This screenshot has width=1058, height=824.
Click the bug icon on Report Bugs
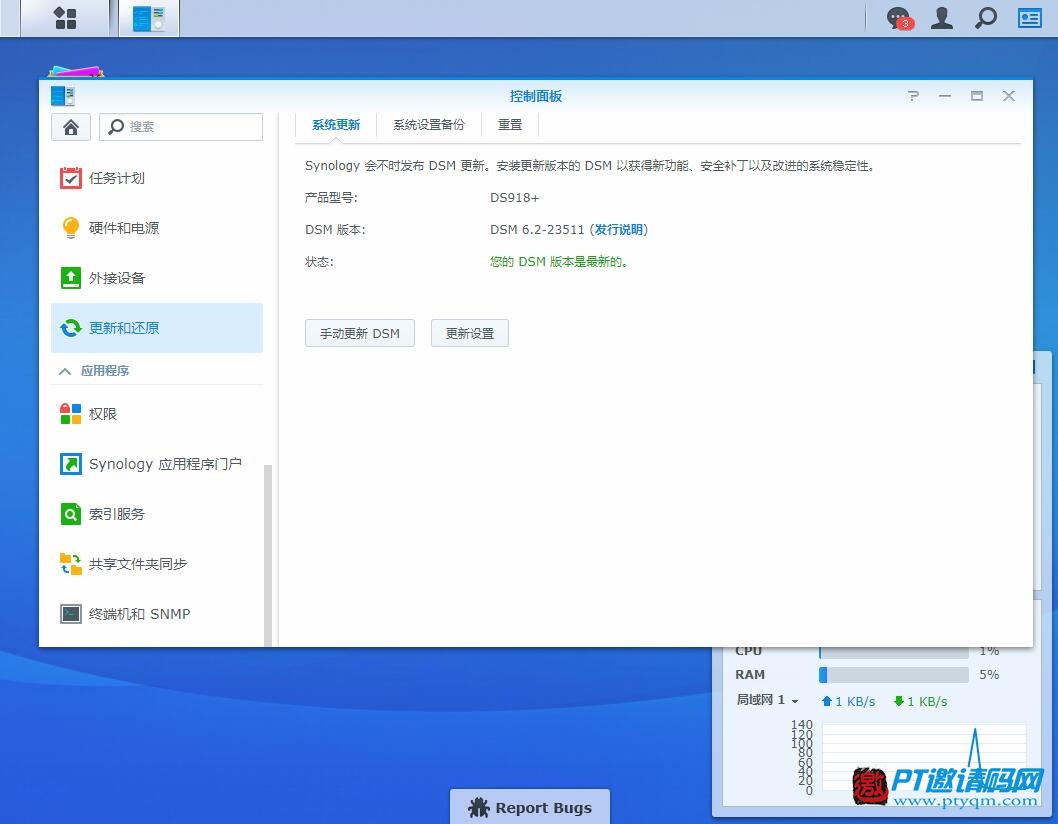479,807
